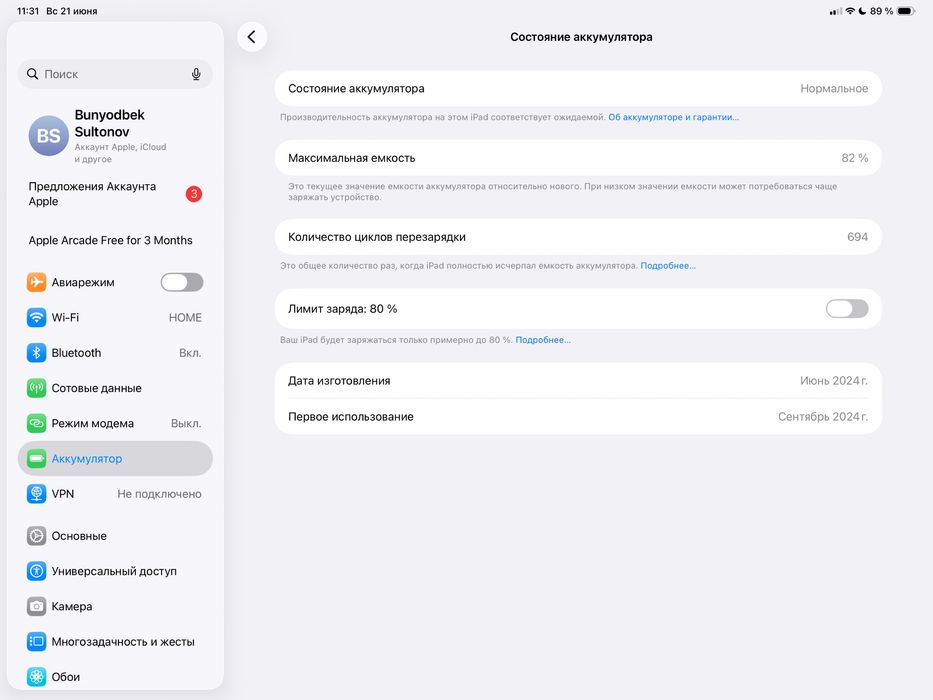Tap the moon focus status icon
Viewport: 933px width, 700px height.
862,11
